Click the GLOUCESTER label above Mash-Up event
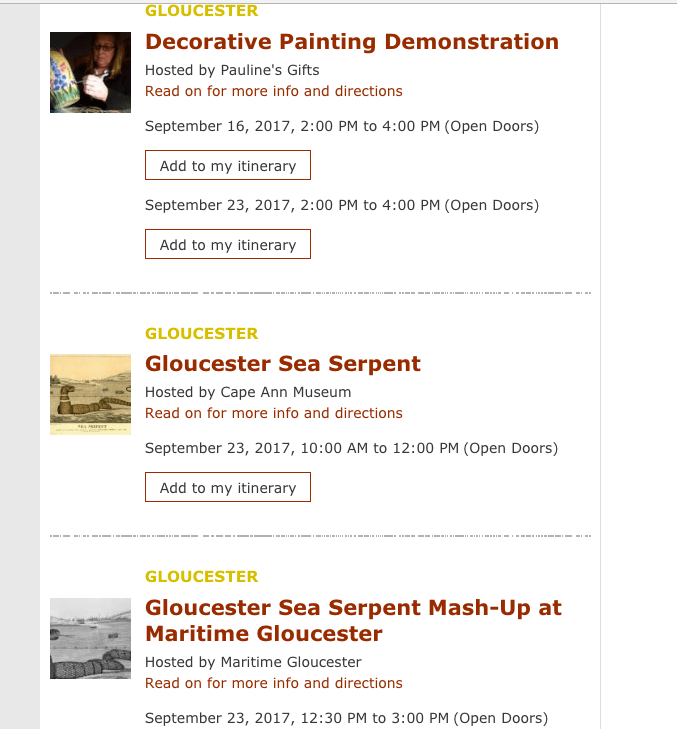The width and height of the screenshot is (677, 729). coord(201,576)
